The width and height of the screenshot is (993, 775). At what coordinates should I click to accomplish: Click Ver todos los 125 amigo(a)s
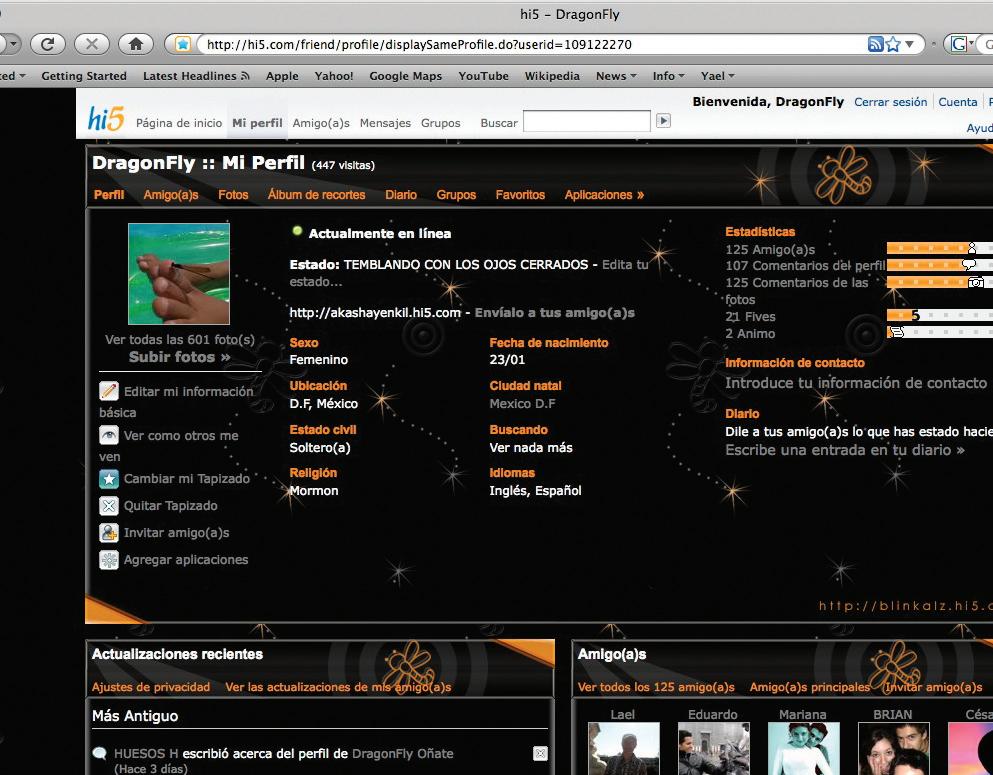656,687
